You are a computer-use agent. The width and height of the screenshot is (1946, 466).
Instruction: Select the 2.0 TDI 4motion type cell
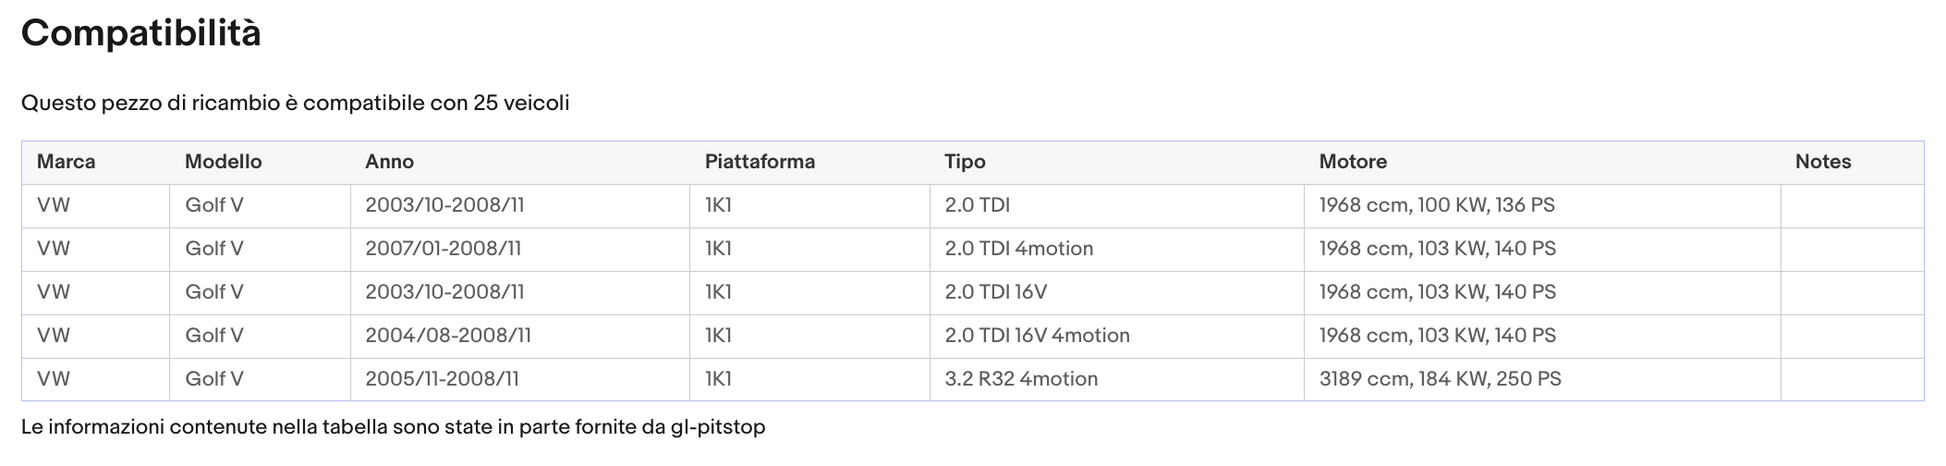[x=1117, y=249]
